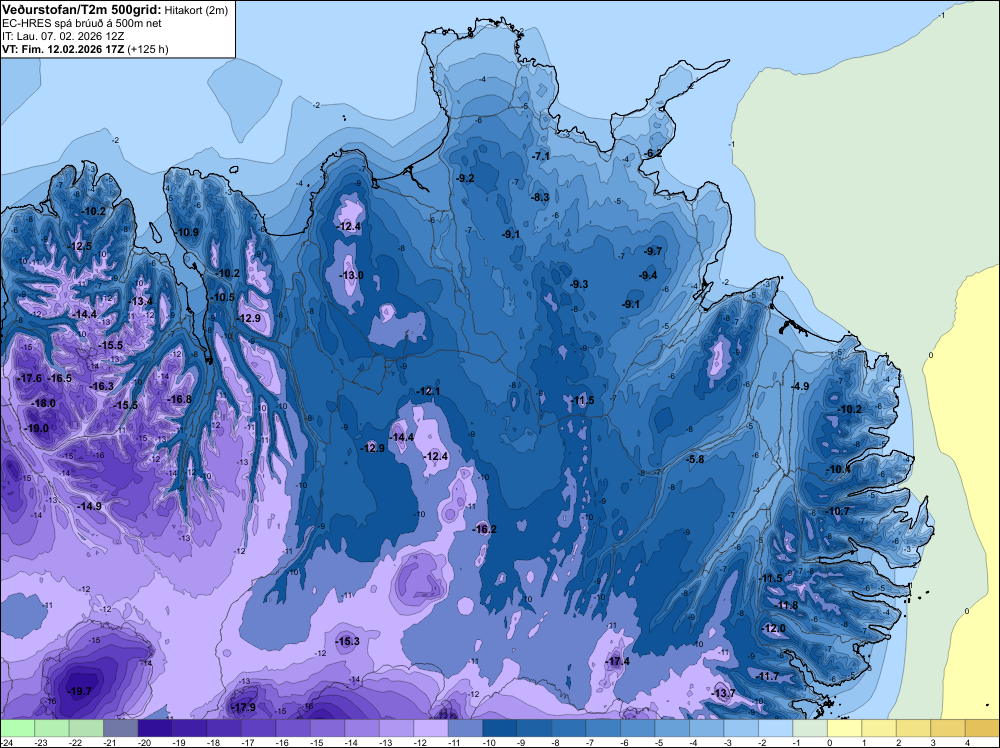Select the -15.3 temperature label
The width and height of the screenshot is (1000, 748).
348,642
